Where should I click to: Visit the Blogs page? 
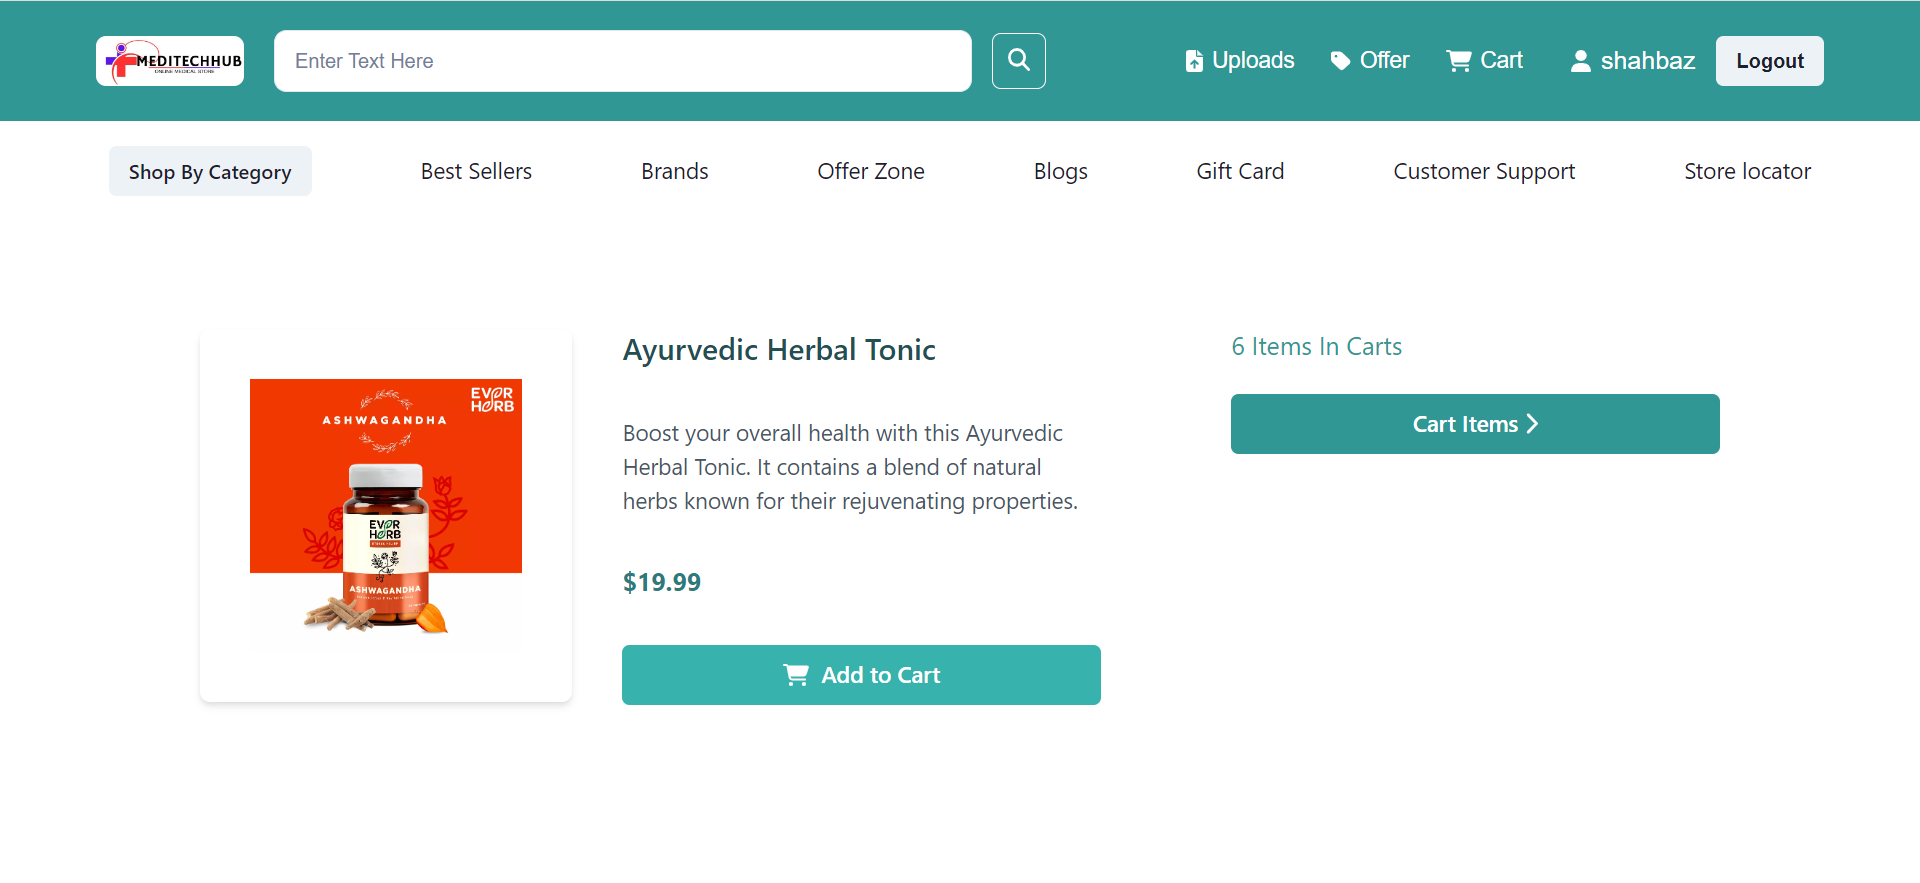[x=1060, y=172]
